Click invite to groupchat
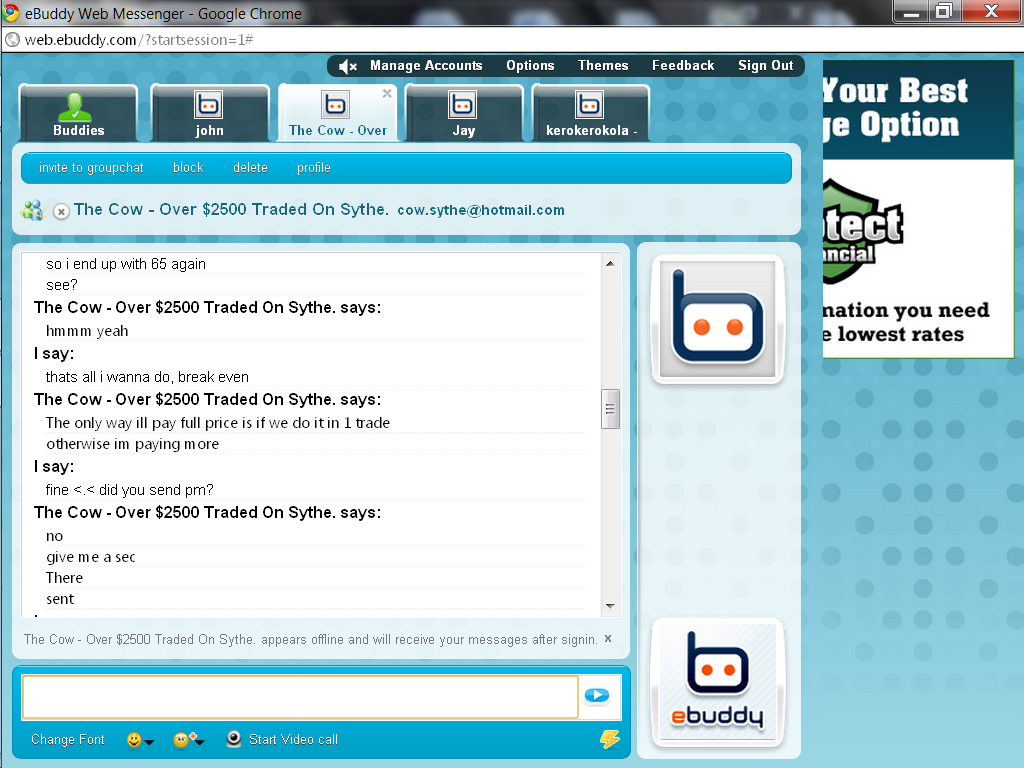Screen dimensions: 1024x768 (91, 168)
